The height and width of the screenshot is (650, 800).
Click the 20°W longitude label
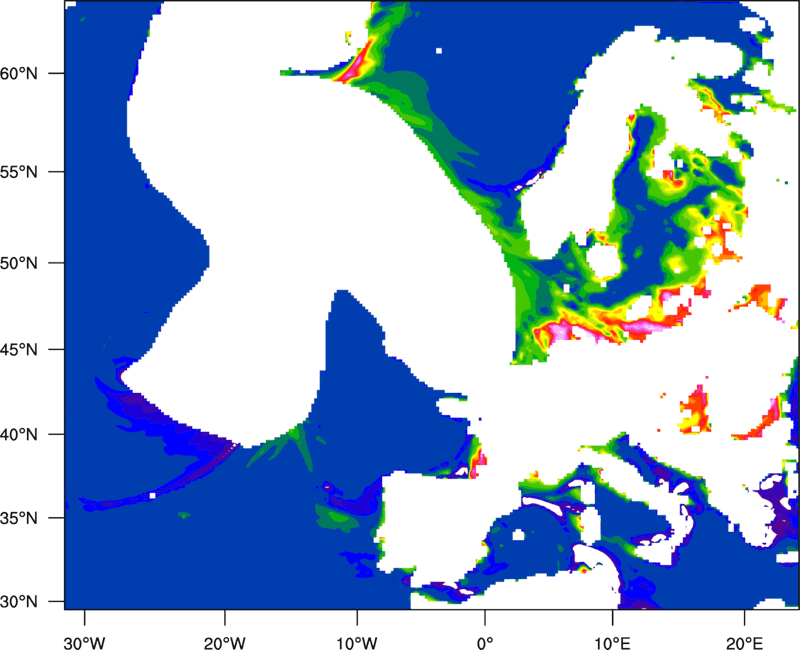tap(225, 643)
